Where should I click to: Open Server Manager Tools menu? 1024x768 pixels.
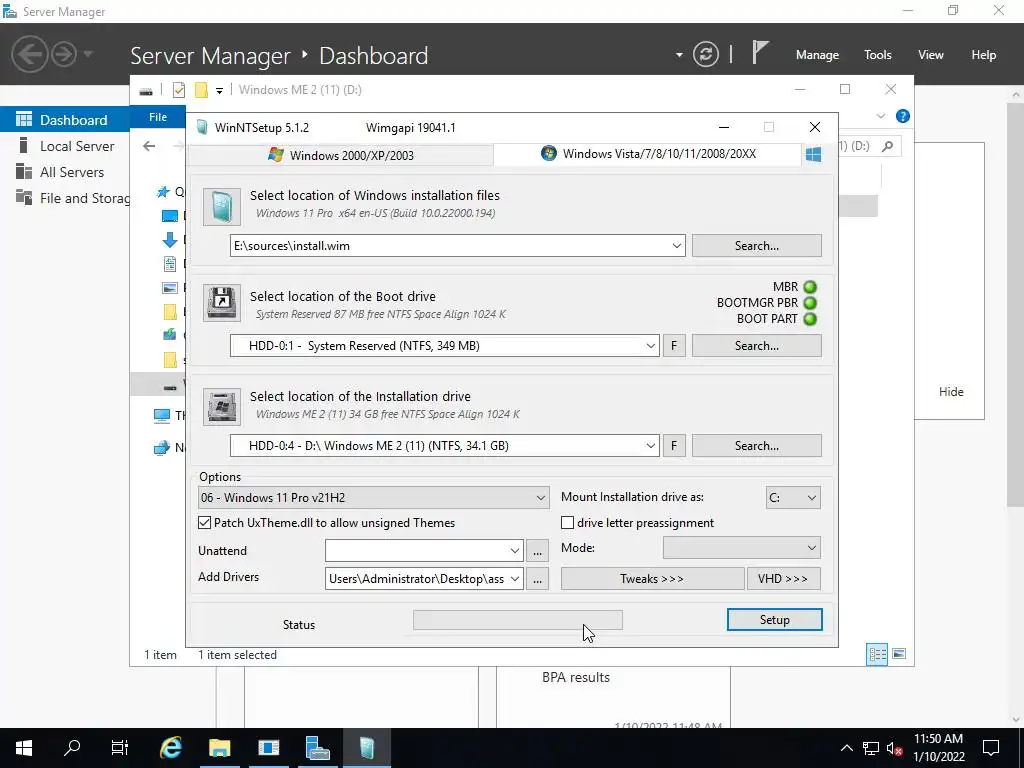click(x=877, y=55)
